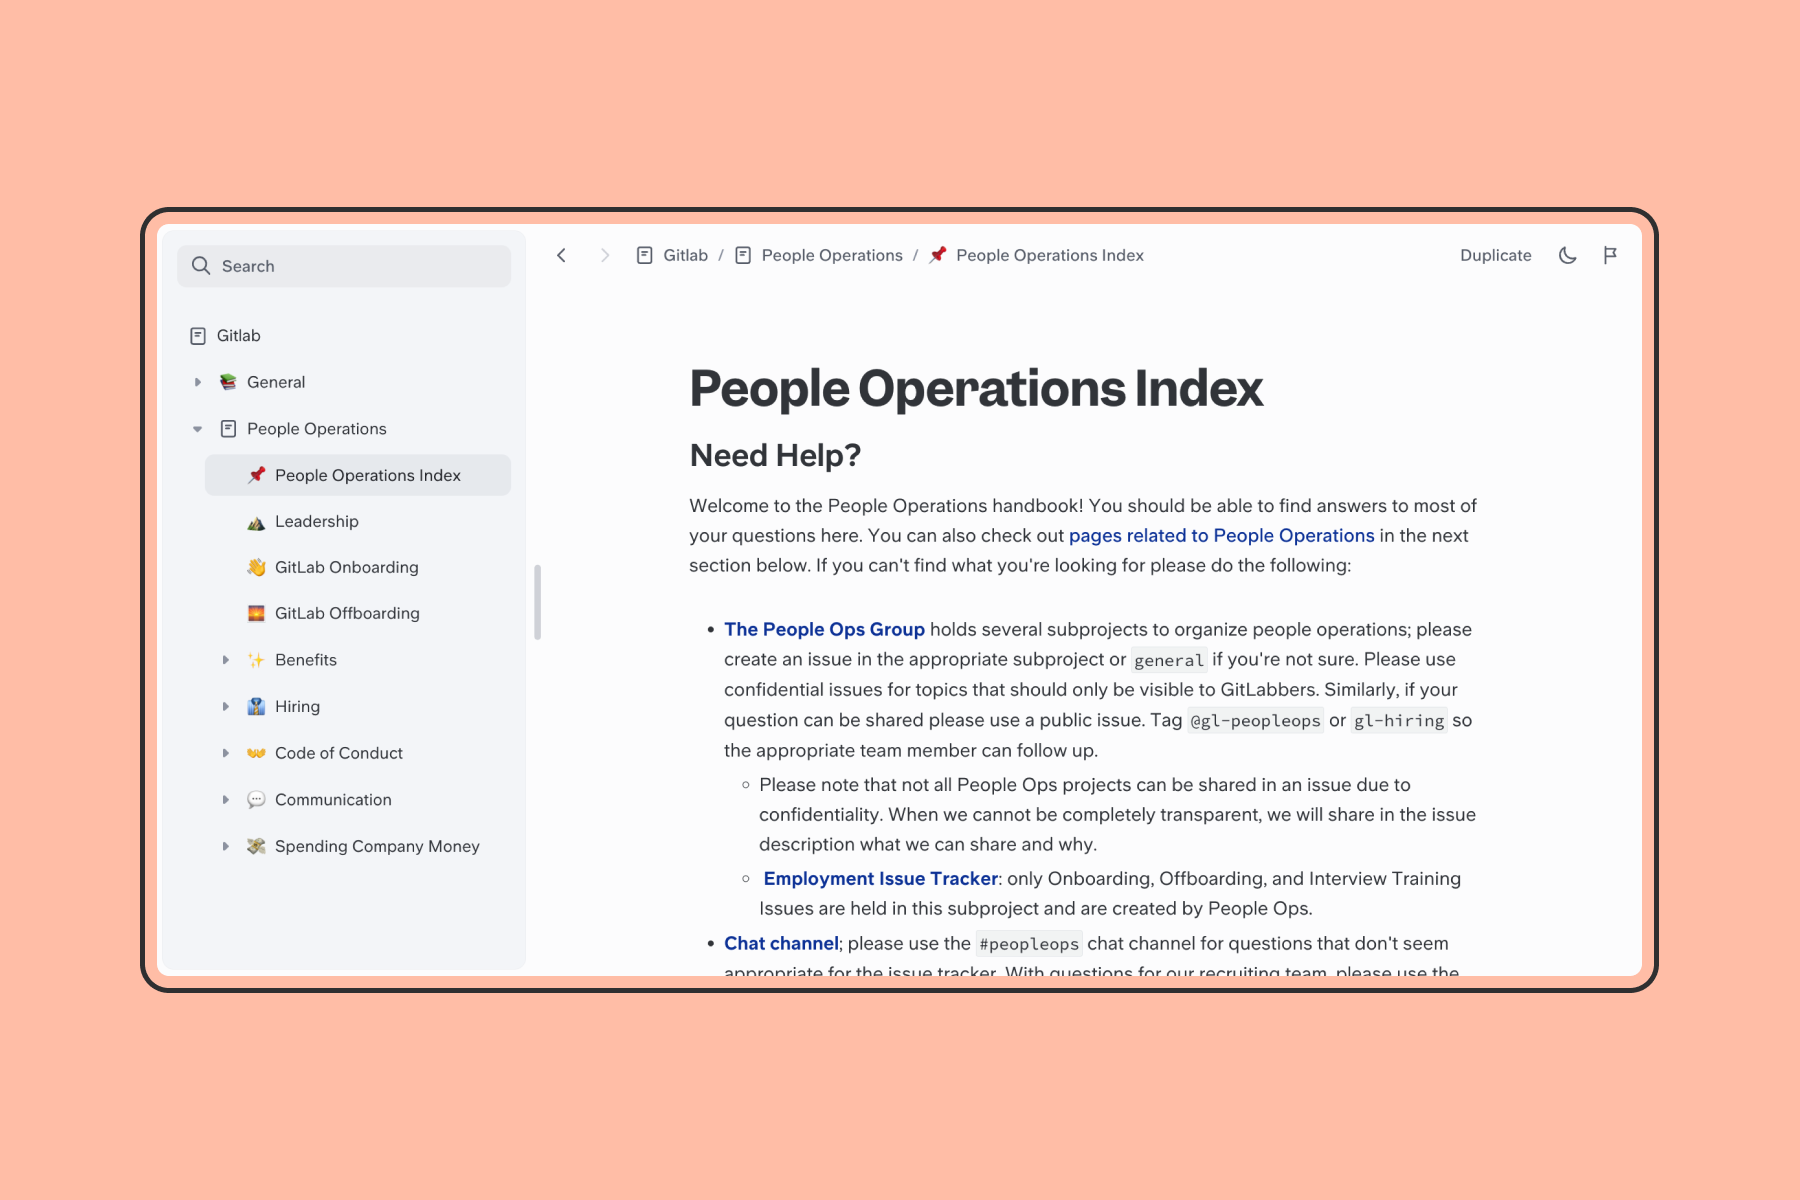Viewport: 1800px width, 1200px height.
Task: Open The People Ops Group link
Action: click(825, 630)
